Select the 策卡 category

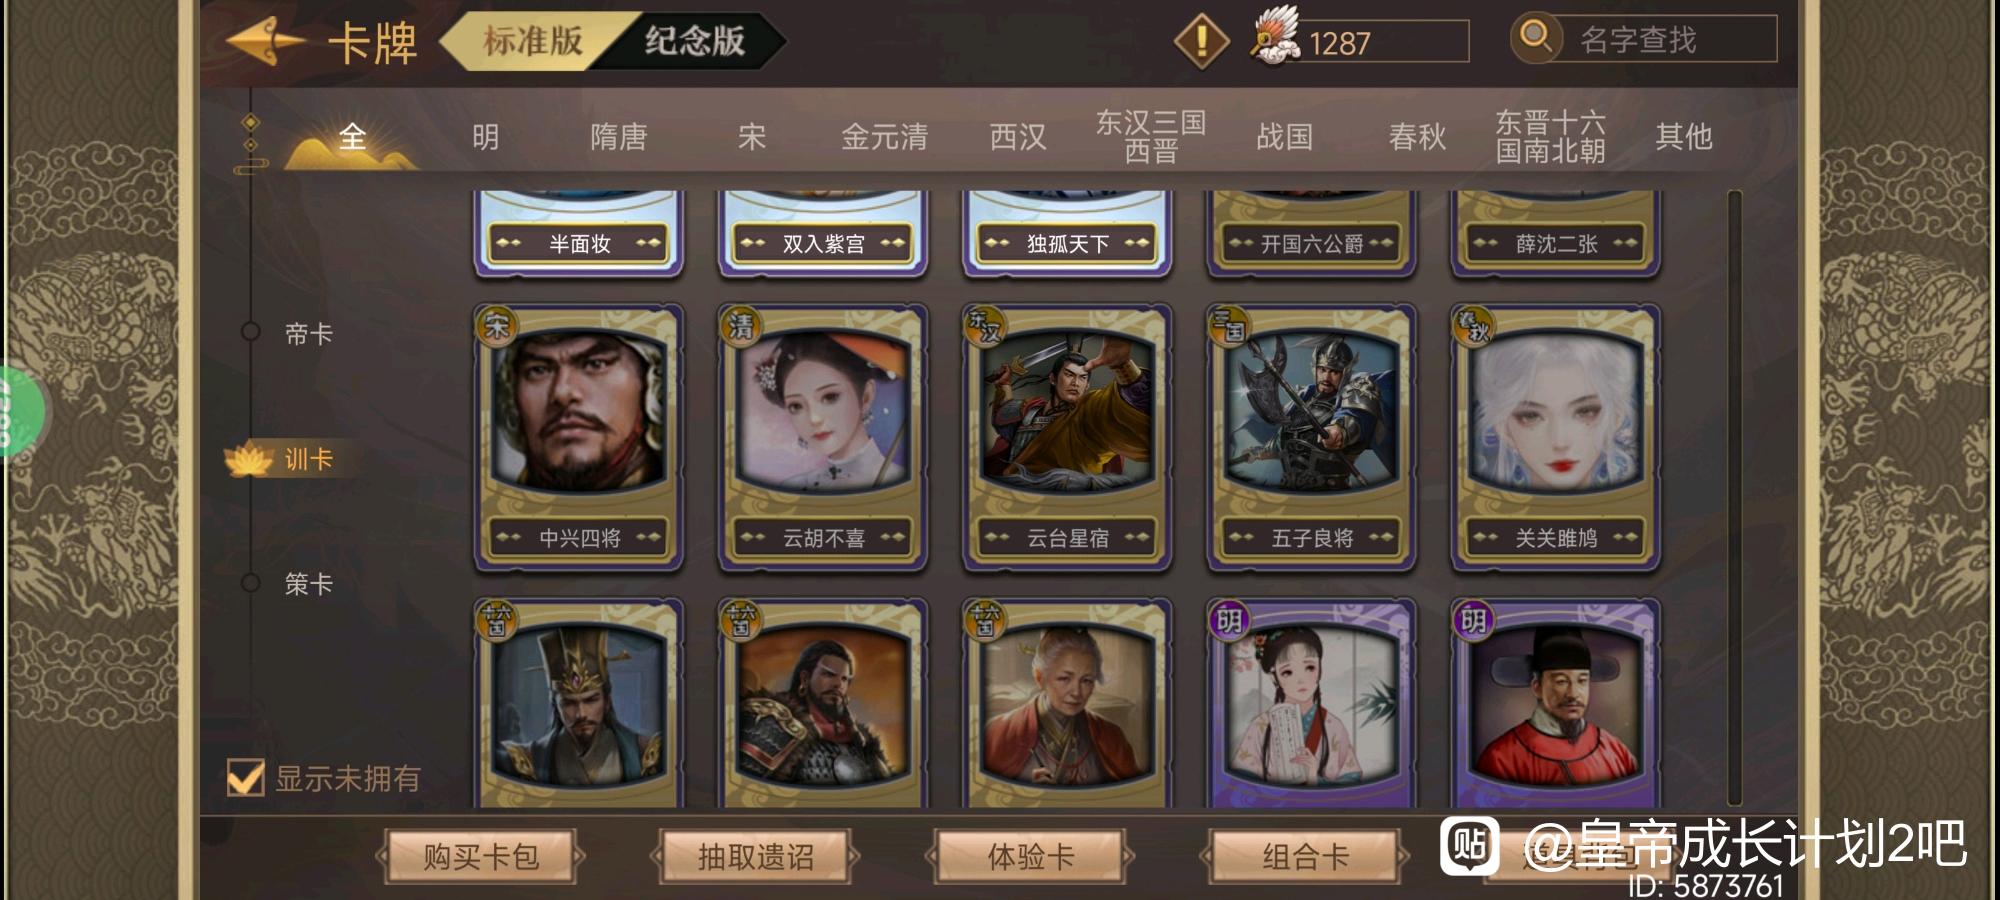click(308, 584)
